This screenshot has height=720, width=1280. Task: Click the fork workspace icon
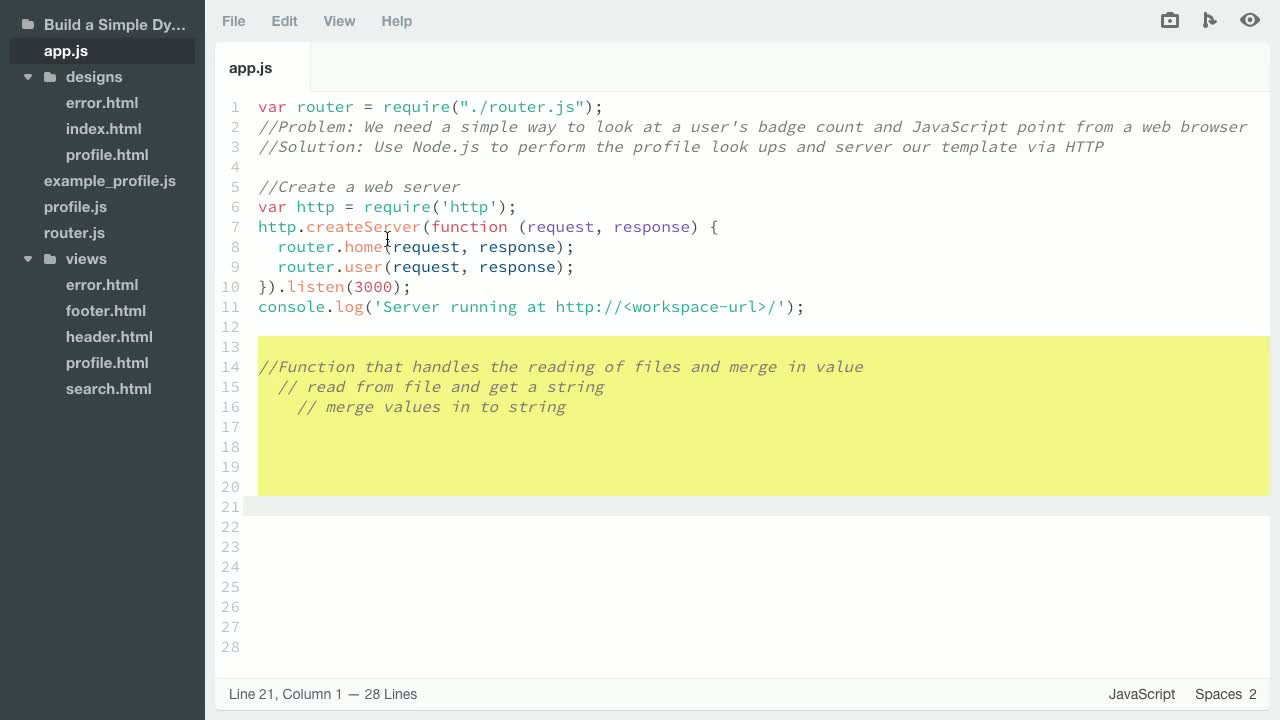(x=1210, y=20)
